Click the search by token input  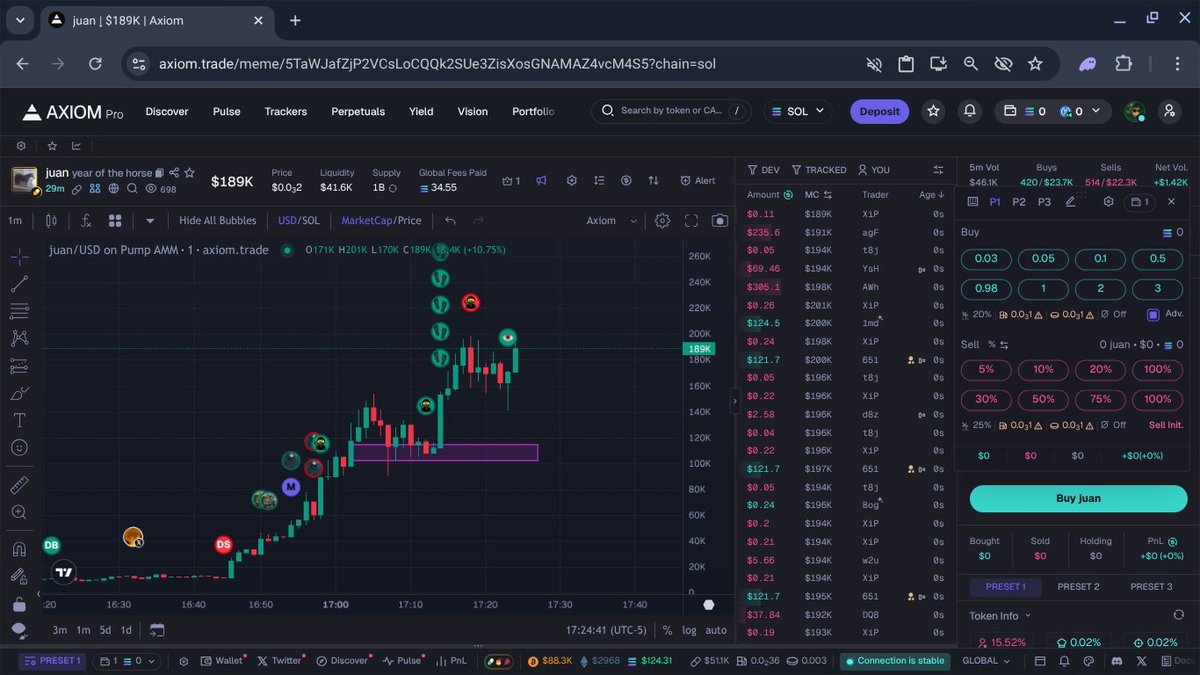[x=671, y=111]
